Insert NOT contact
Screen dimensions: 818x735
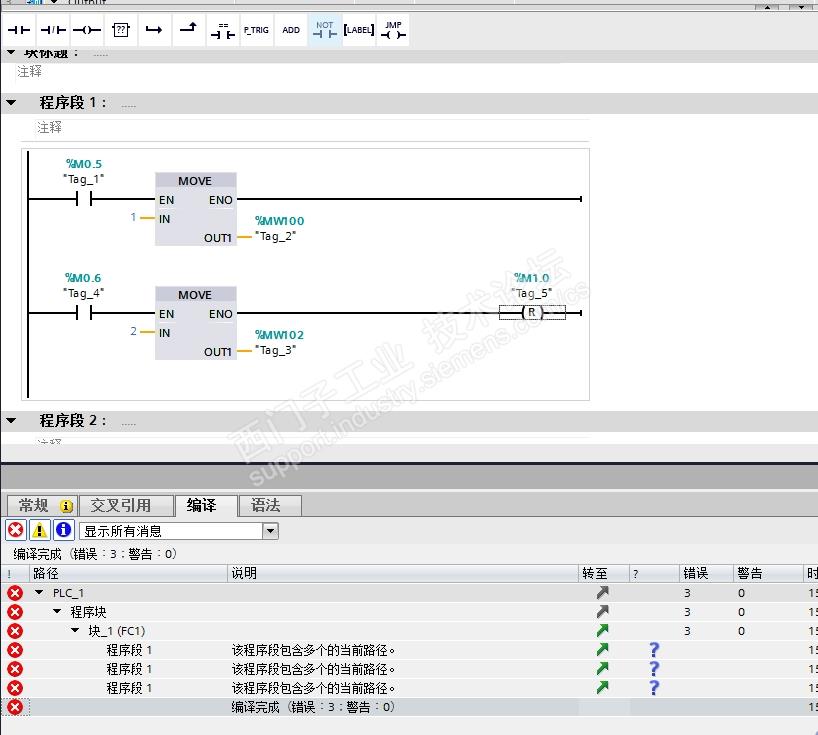coord(324,30)
